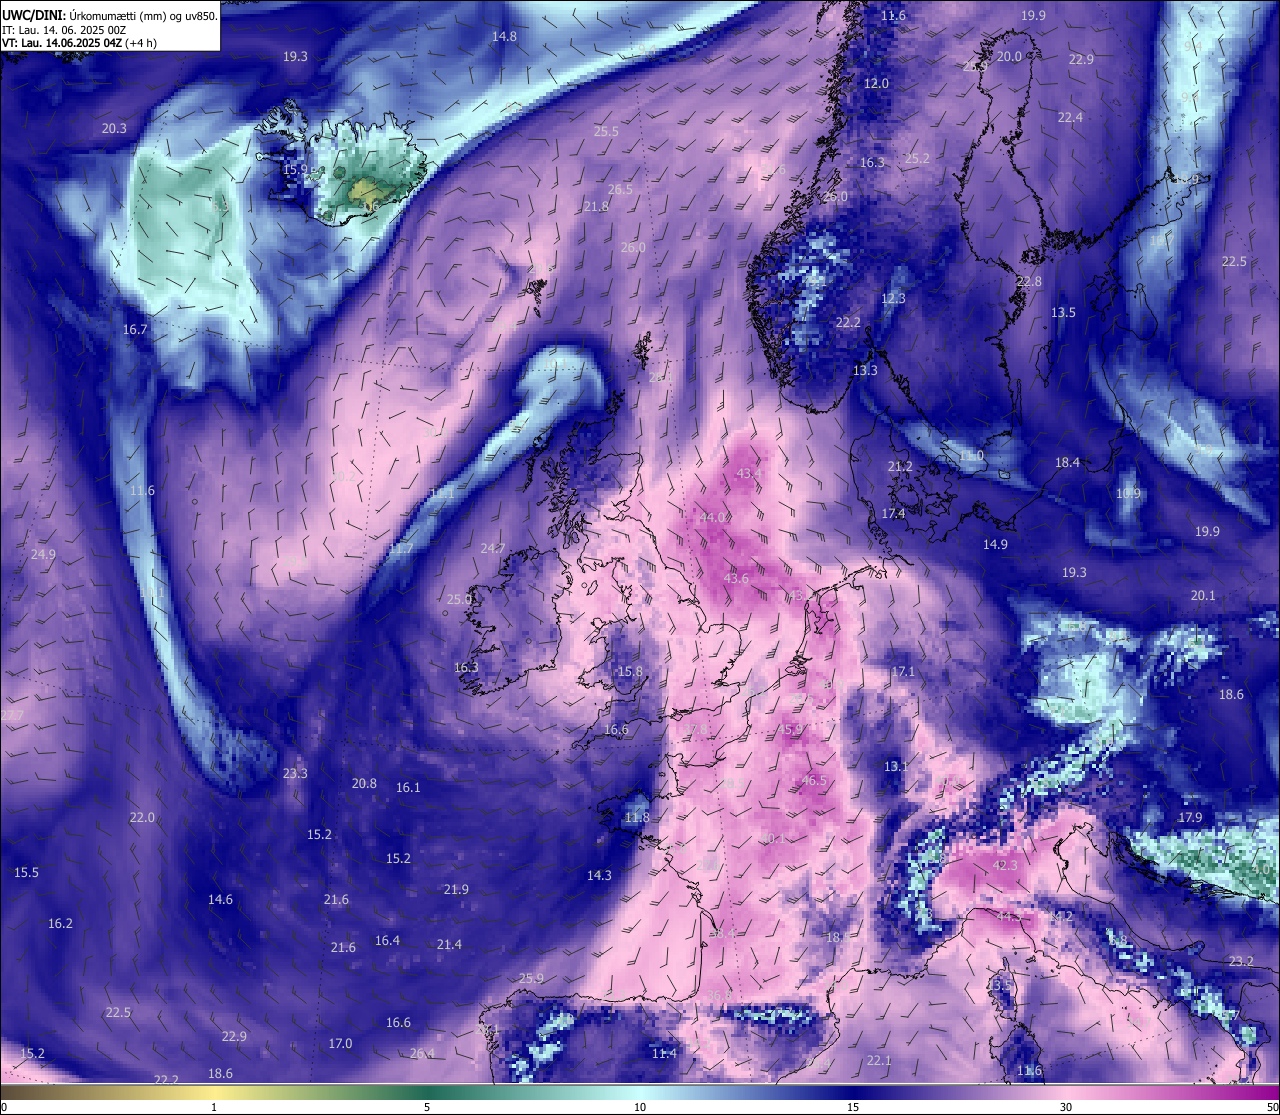Click the 14.8 value label
This screenshot has width=1280, height=1115.
[x=505, y=36]
